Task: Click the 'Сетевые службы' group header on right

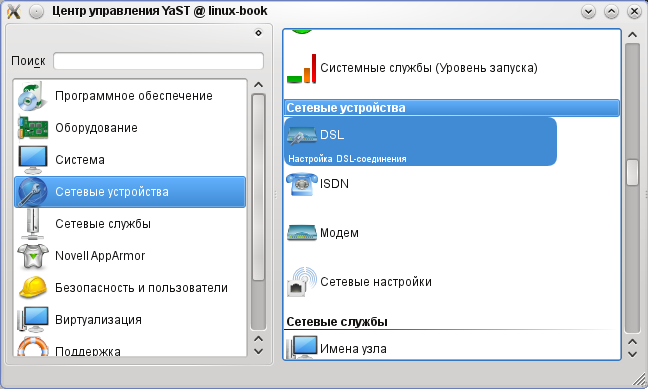Action: click(x=337, y=322)
